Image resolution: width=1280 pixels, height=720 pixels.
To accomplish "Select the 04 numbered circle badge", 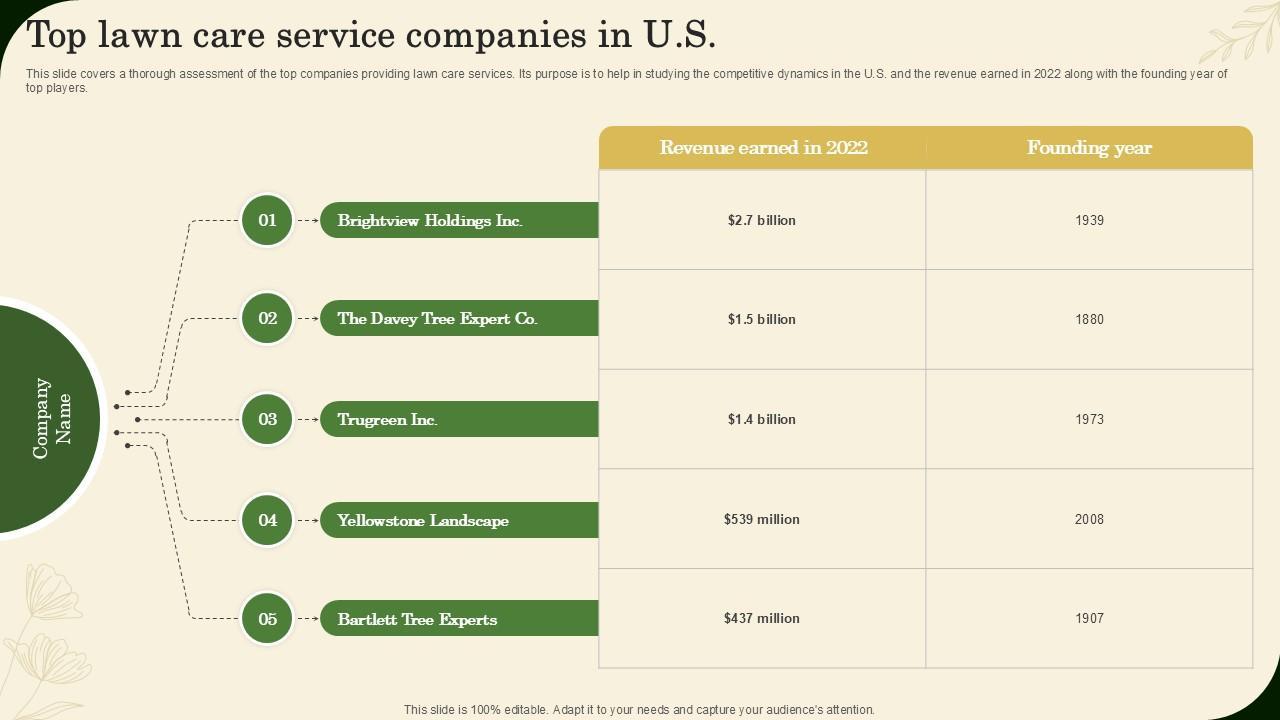I will click(x=267, y=520).
